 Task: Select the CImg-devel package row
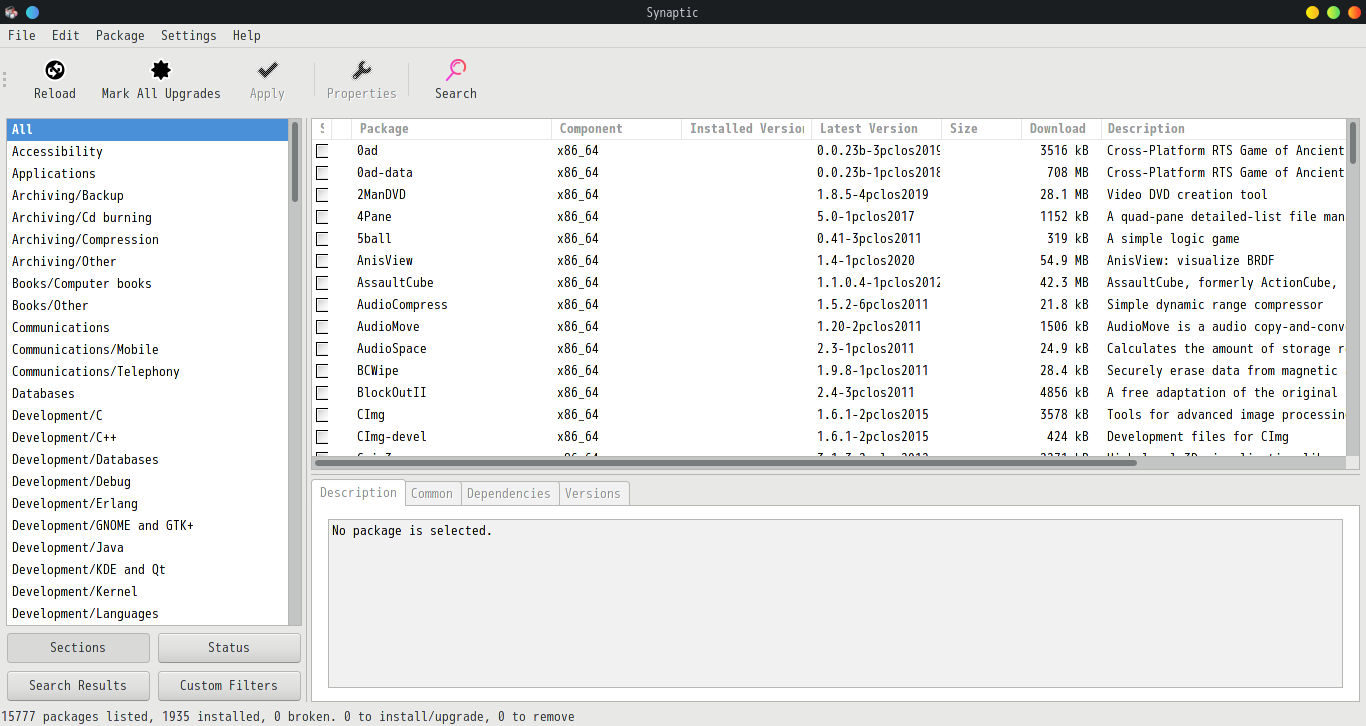tap(829, 437)
